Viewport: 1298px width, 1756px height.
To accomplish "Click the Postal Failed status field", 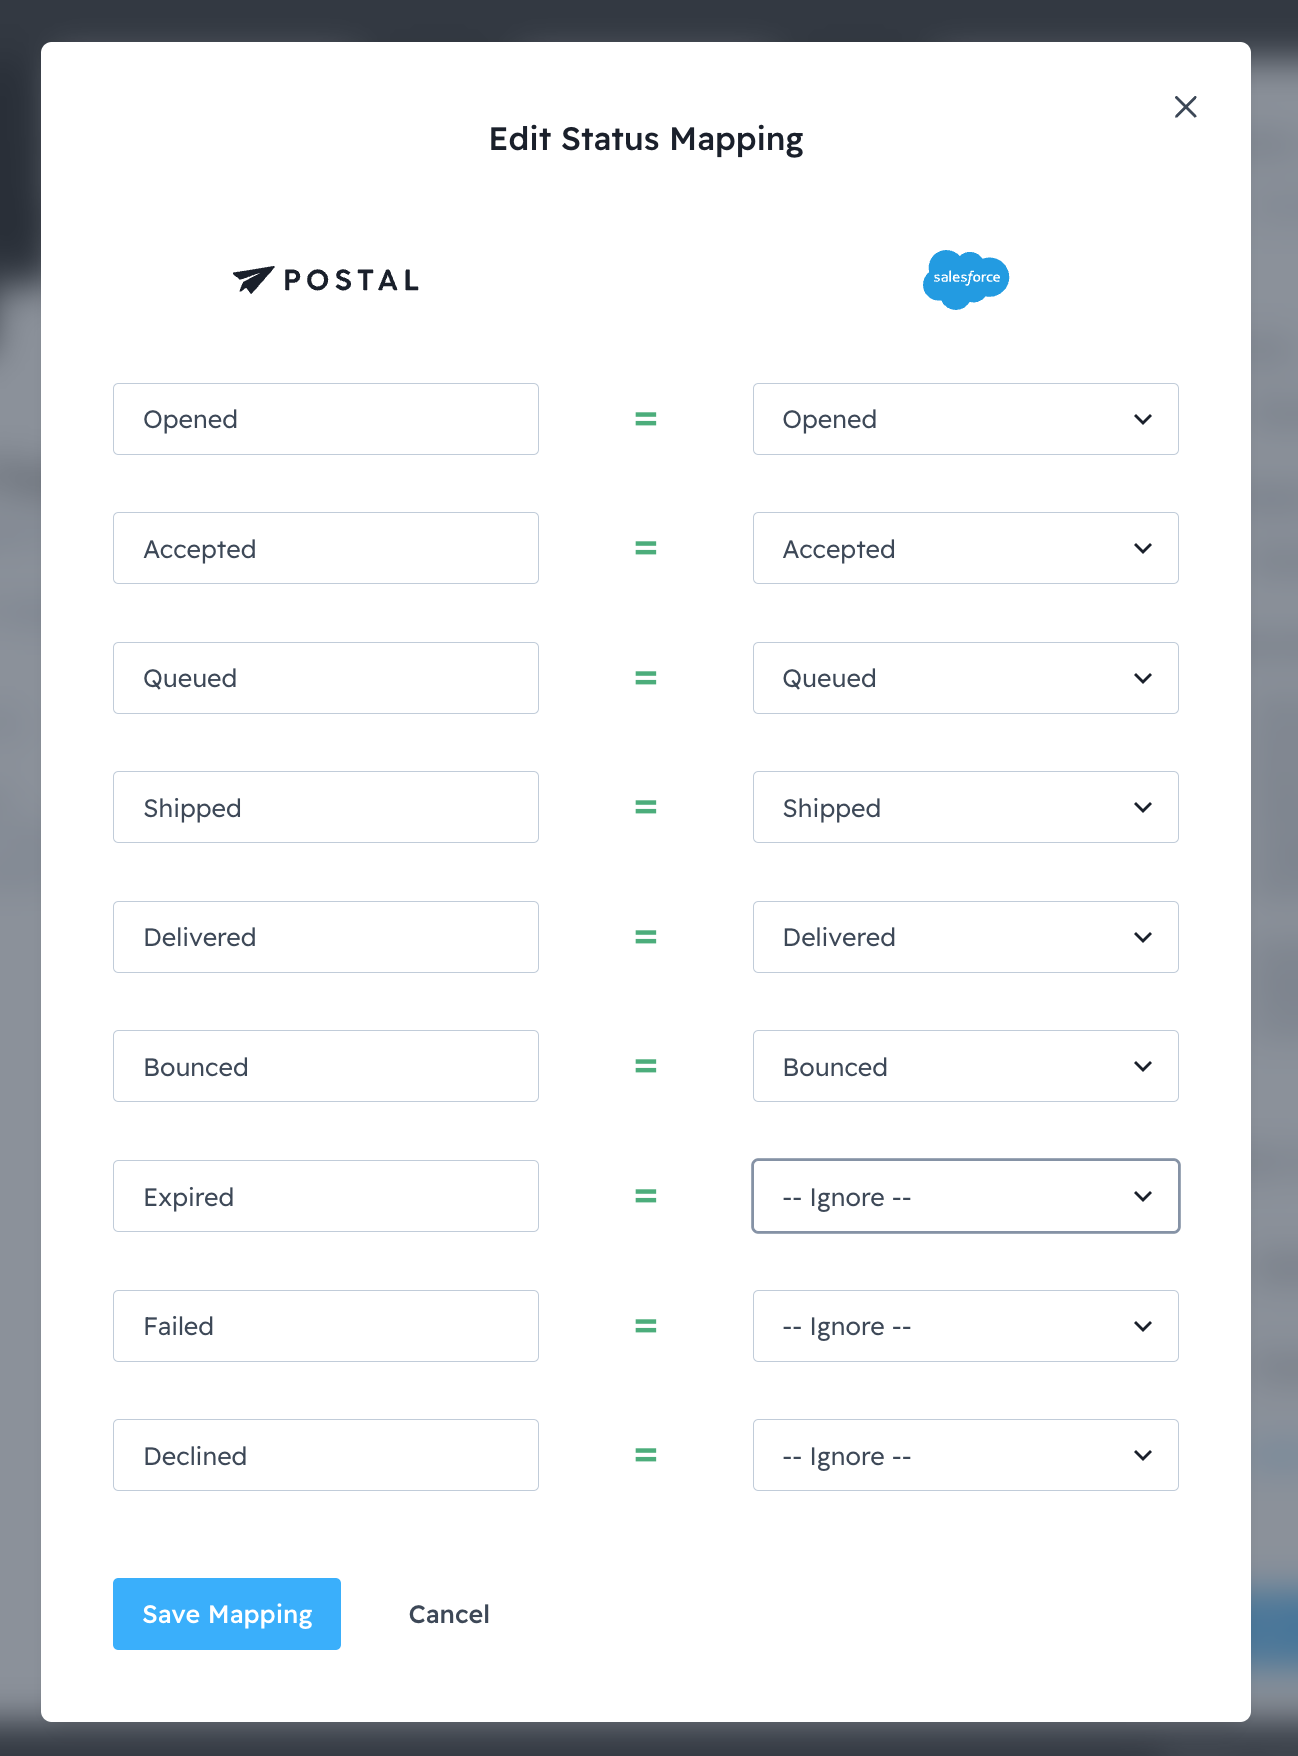I will [326, 1326].
